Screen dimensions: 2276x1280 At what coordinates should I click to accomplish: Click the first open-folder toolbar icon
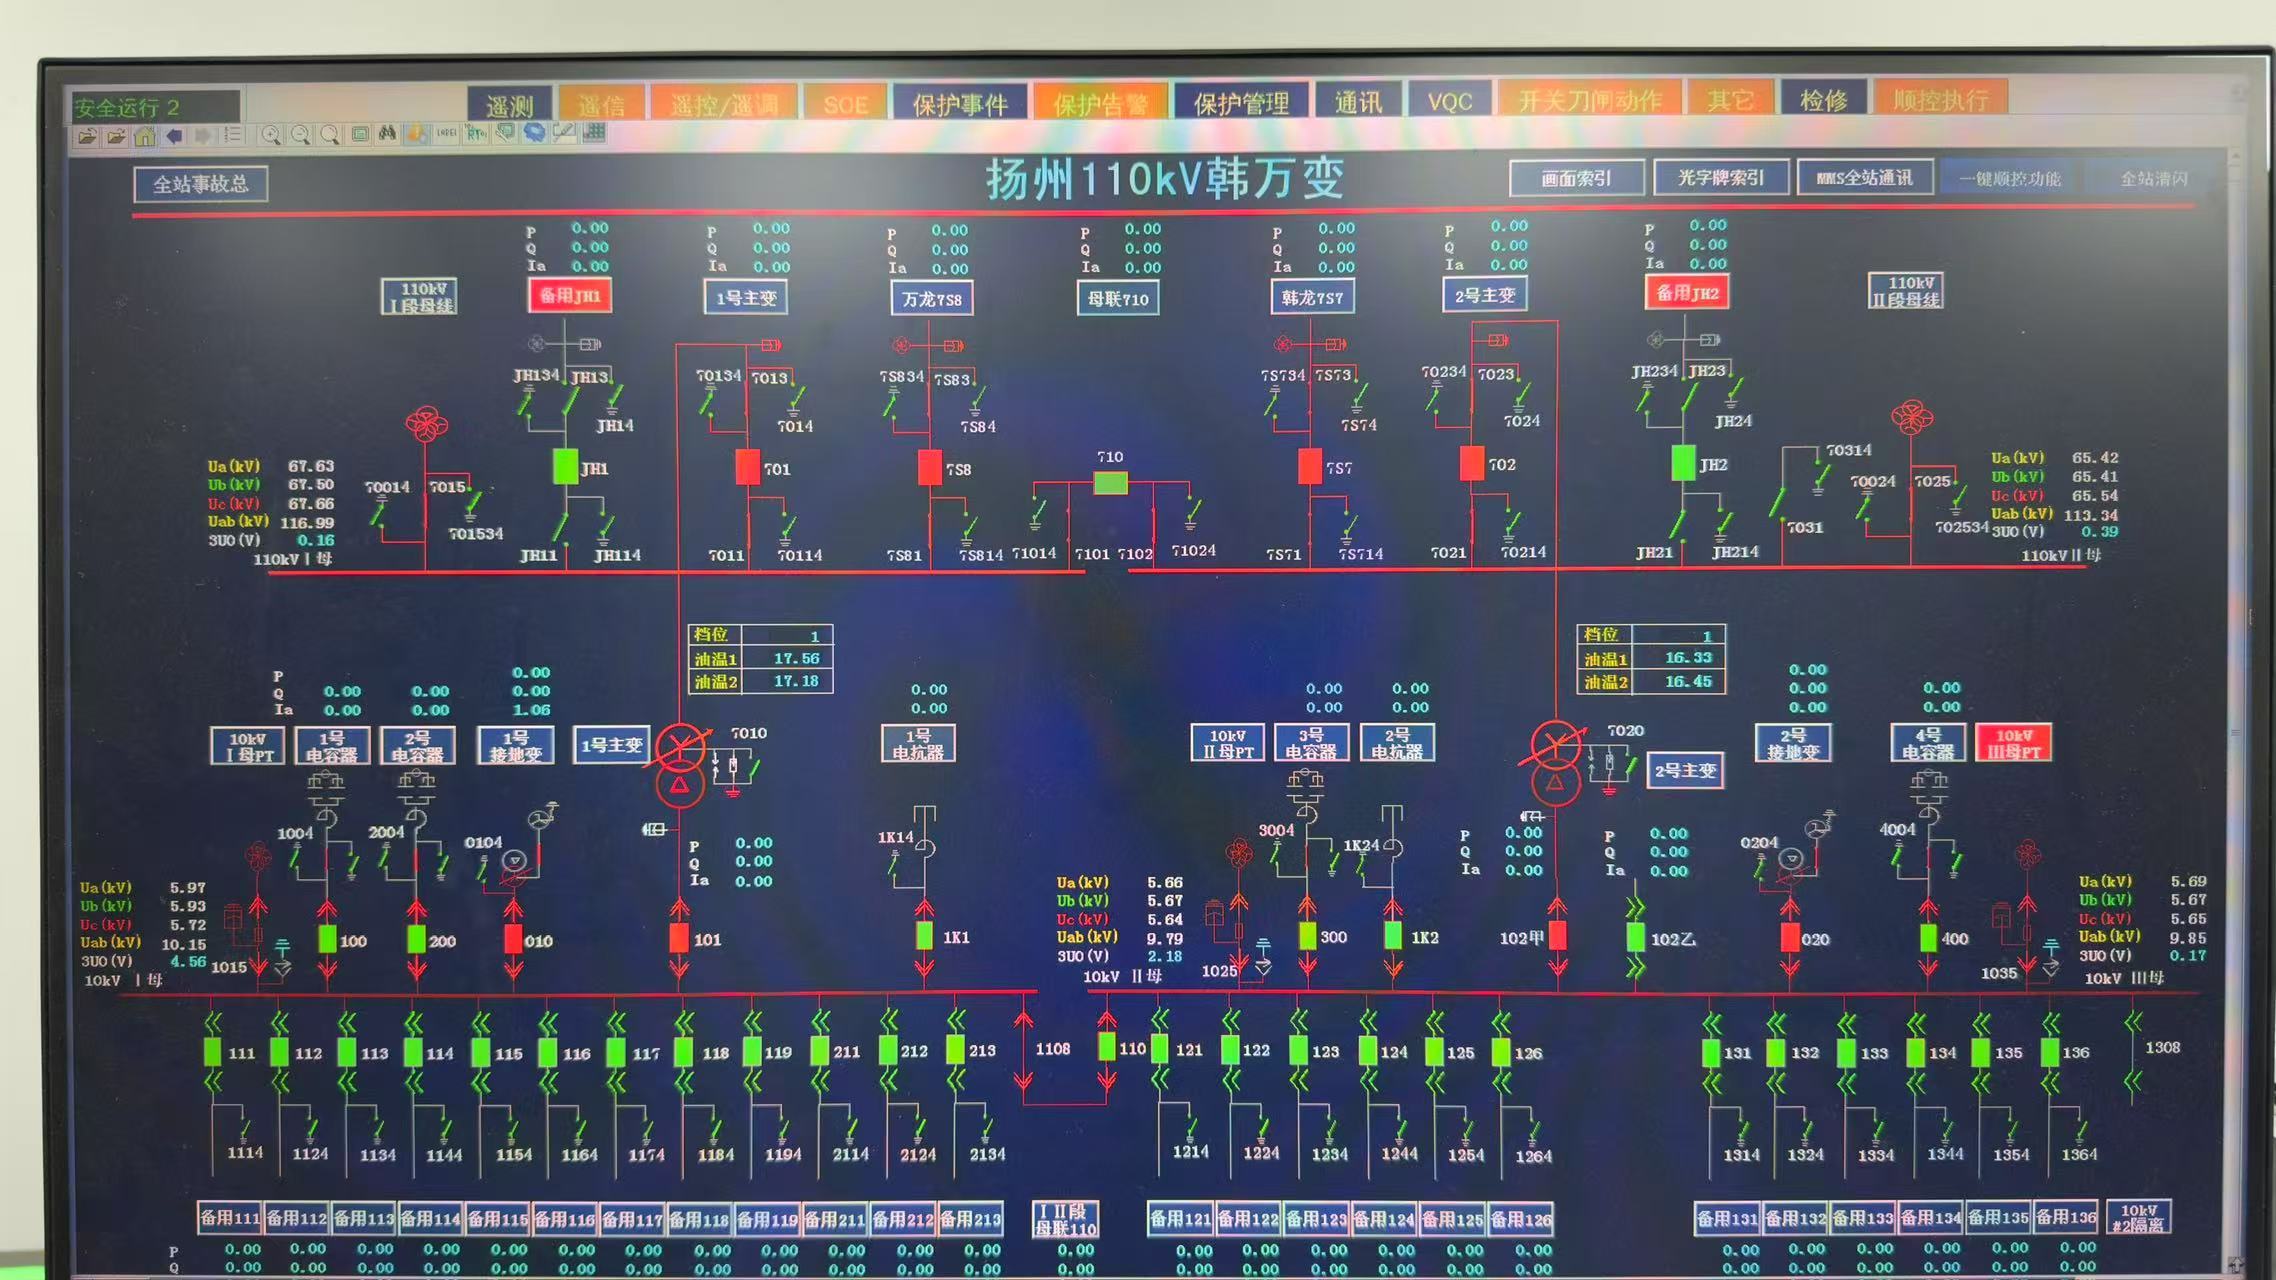pyautogui.click(x=87, y=136)
